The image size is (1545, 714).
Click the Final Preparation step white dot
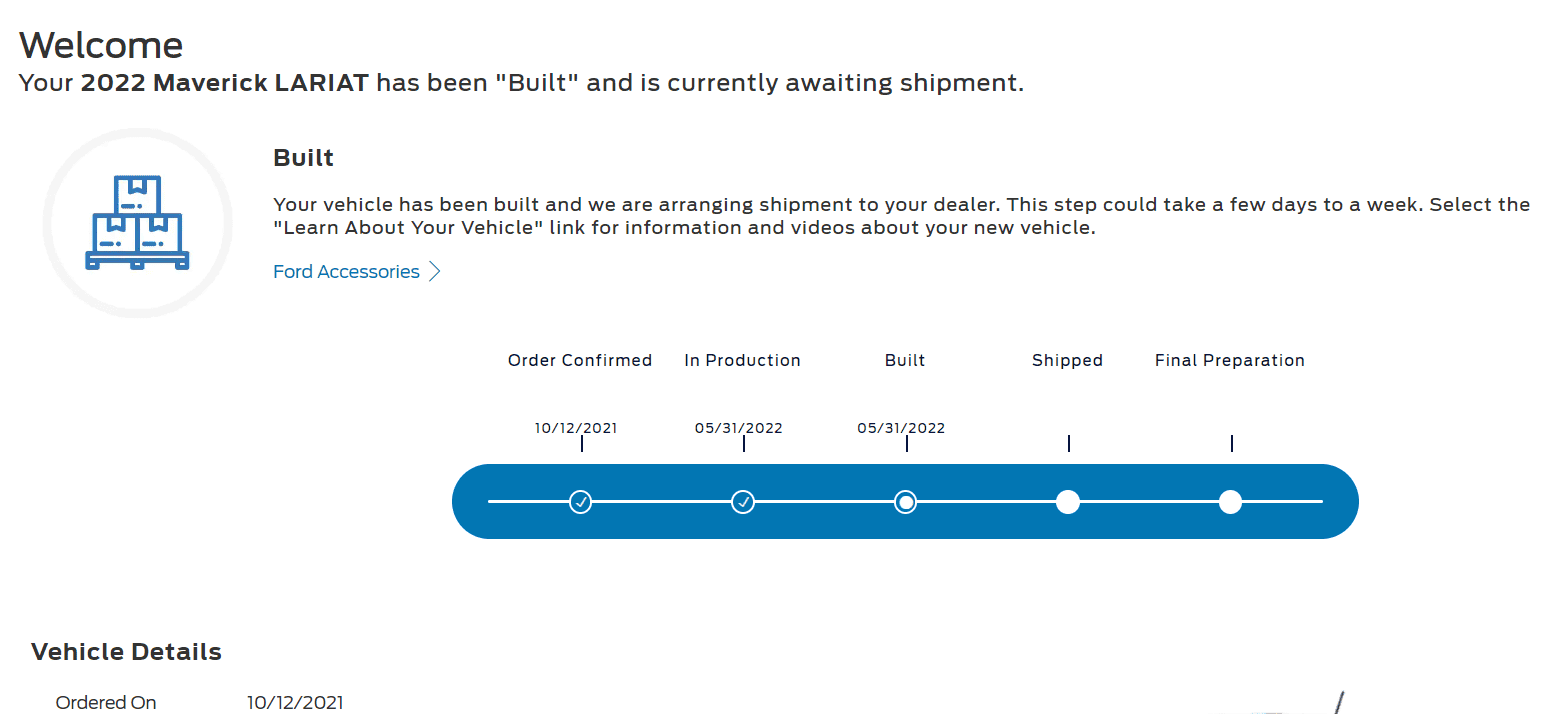[x=1231, y=502]
